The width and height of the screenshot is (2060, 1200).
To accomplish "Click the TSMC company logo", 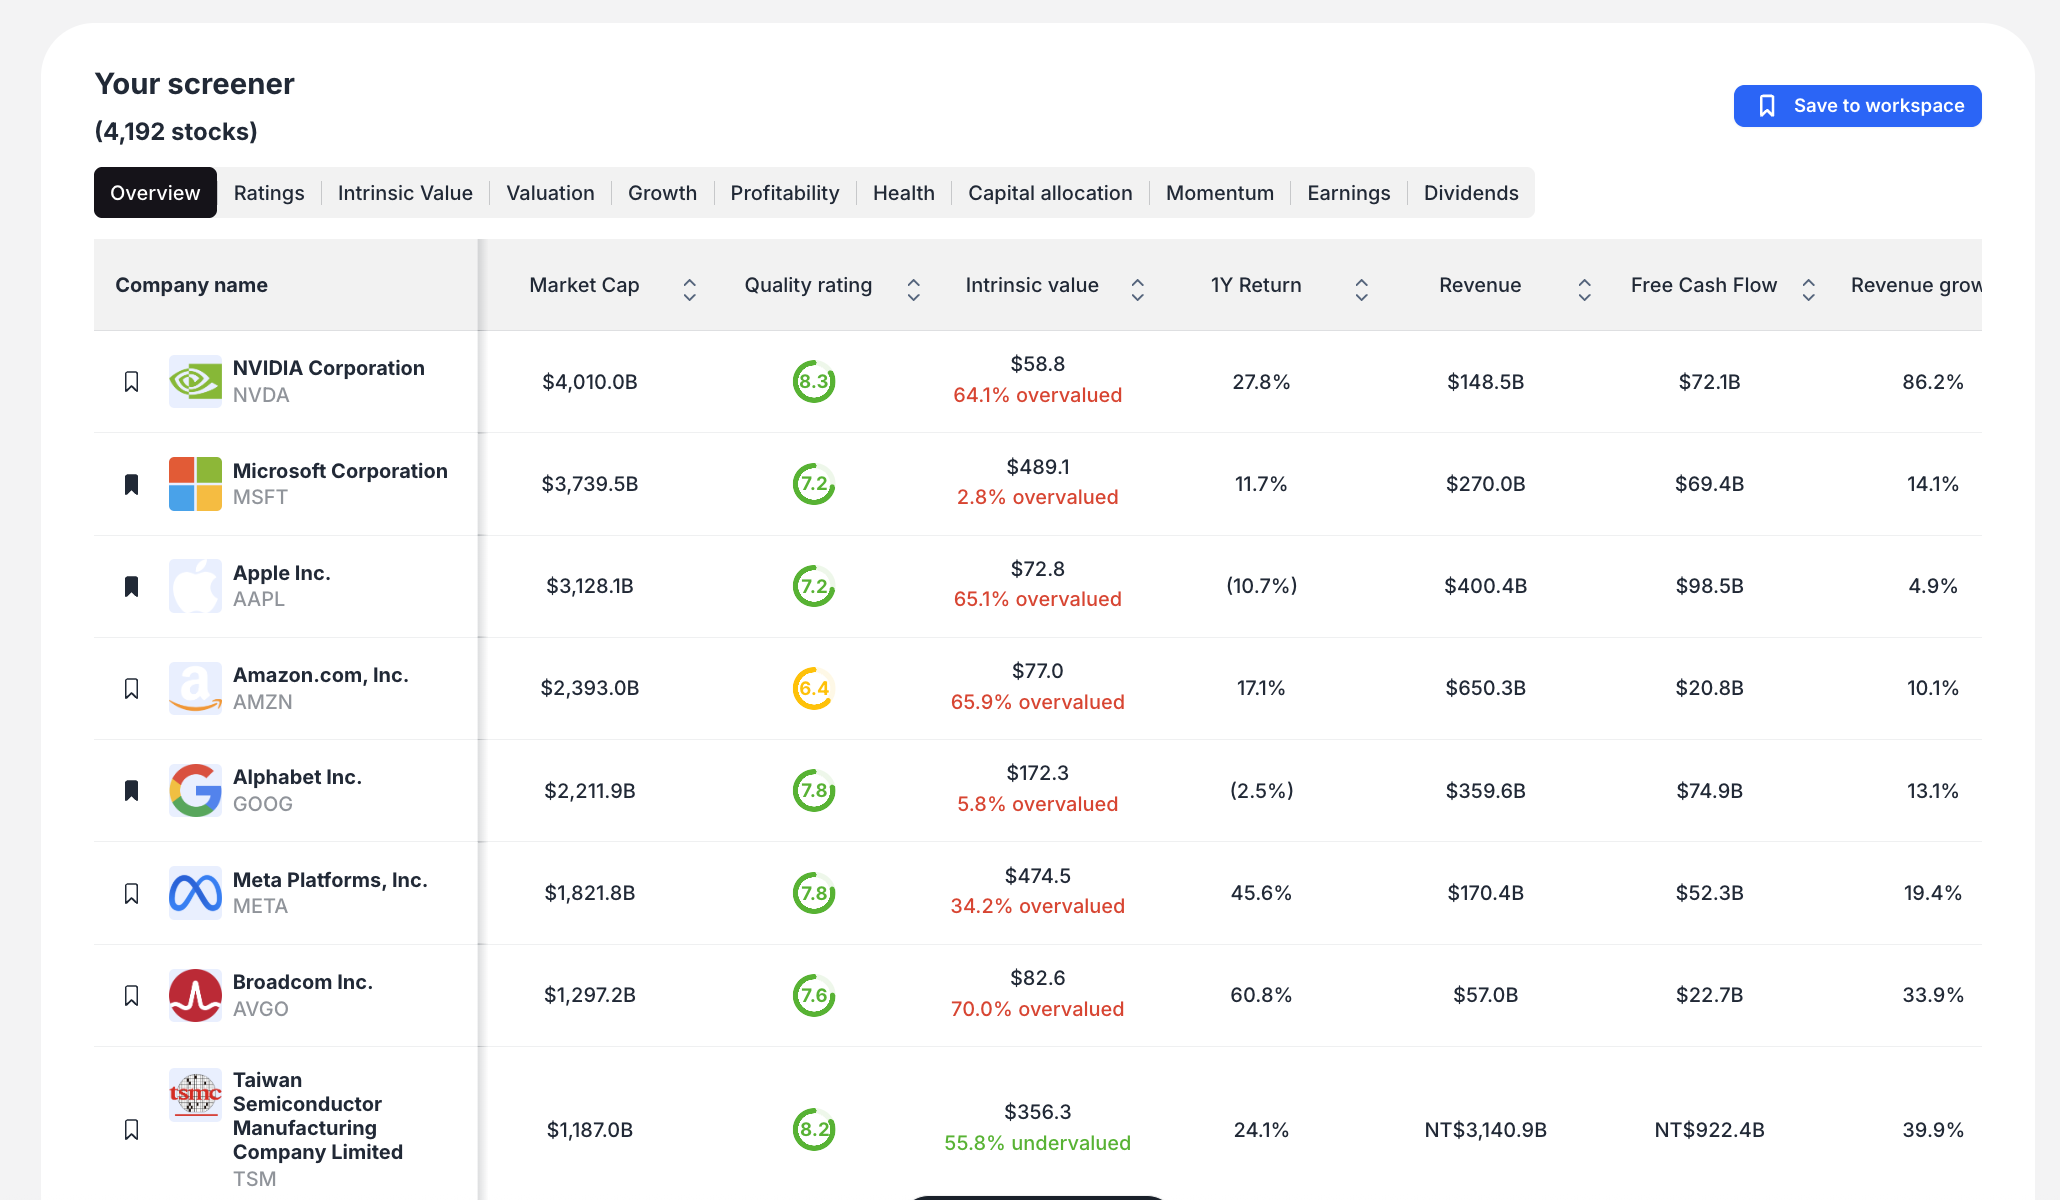I will pyautogui.click(x=195, y=1095).
